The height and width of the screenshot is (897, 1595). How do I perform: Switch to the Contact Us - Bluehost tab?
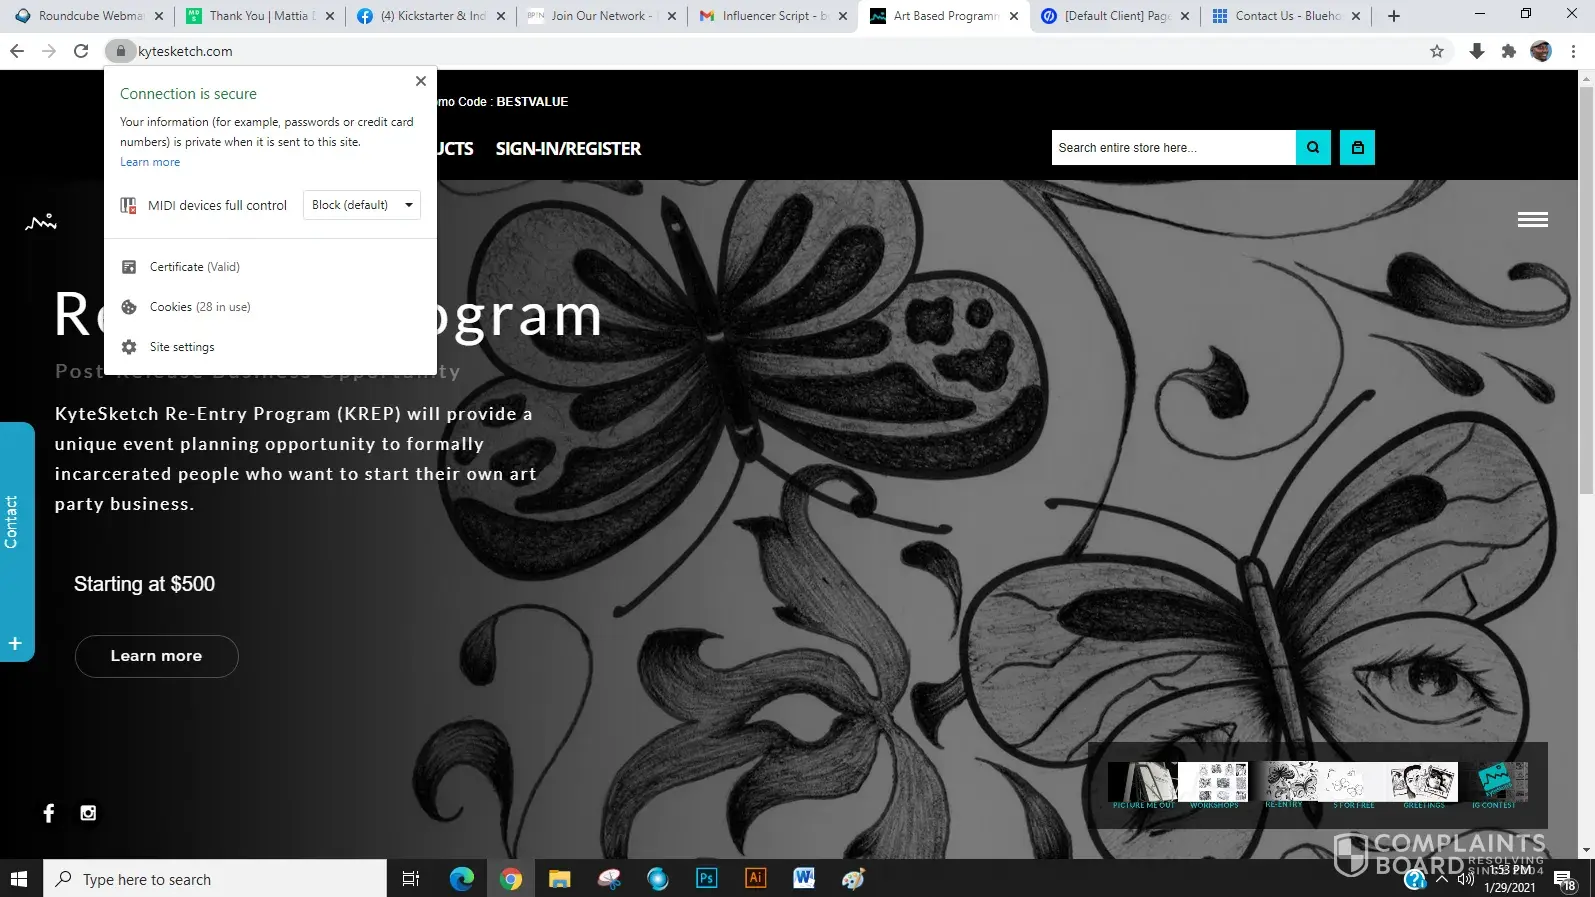point(1285,16)
